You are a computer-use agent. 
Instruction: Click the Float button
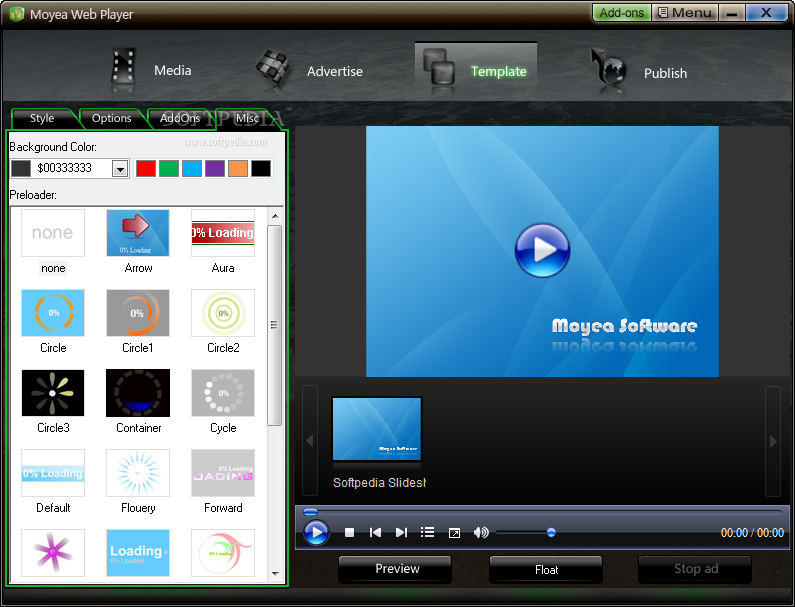tap(546, 569)
